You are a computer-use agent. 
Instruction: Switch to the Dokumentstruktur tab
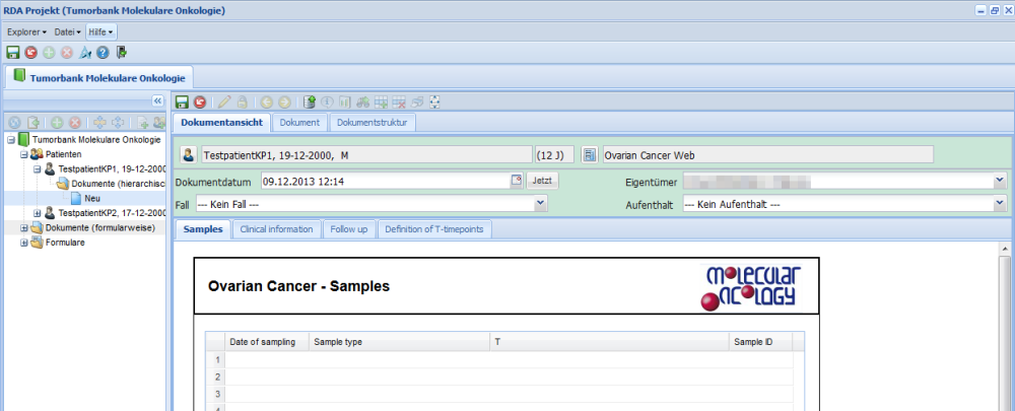point(372,123)
